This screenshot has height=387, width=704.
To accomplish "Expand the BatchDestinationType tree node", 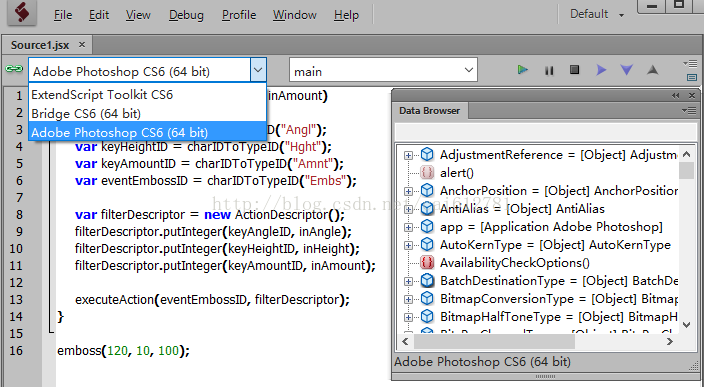I will point(408,281).
